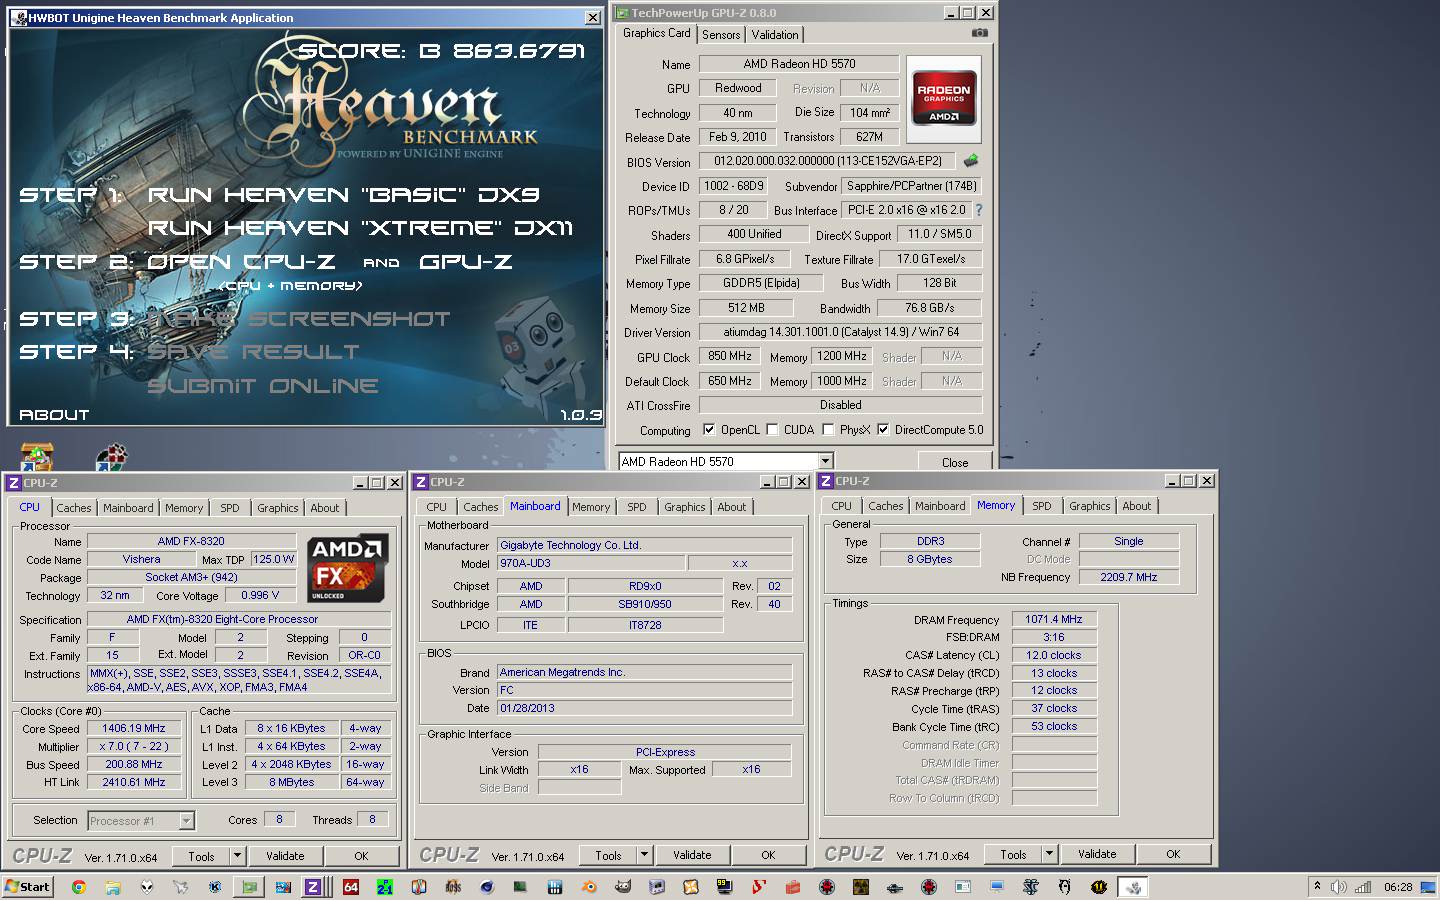Click the Model 970A-UD3 field

pyautogui.click(x=590, y=563)
